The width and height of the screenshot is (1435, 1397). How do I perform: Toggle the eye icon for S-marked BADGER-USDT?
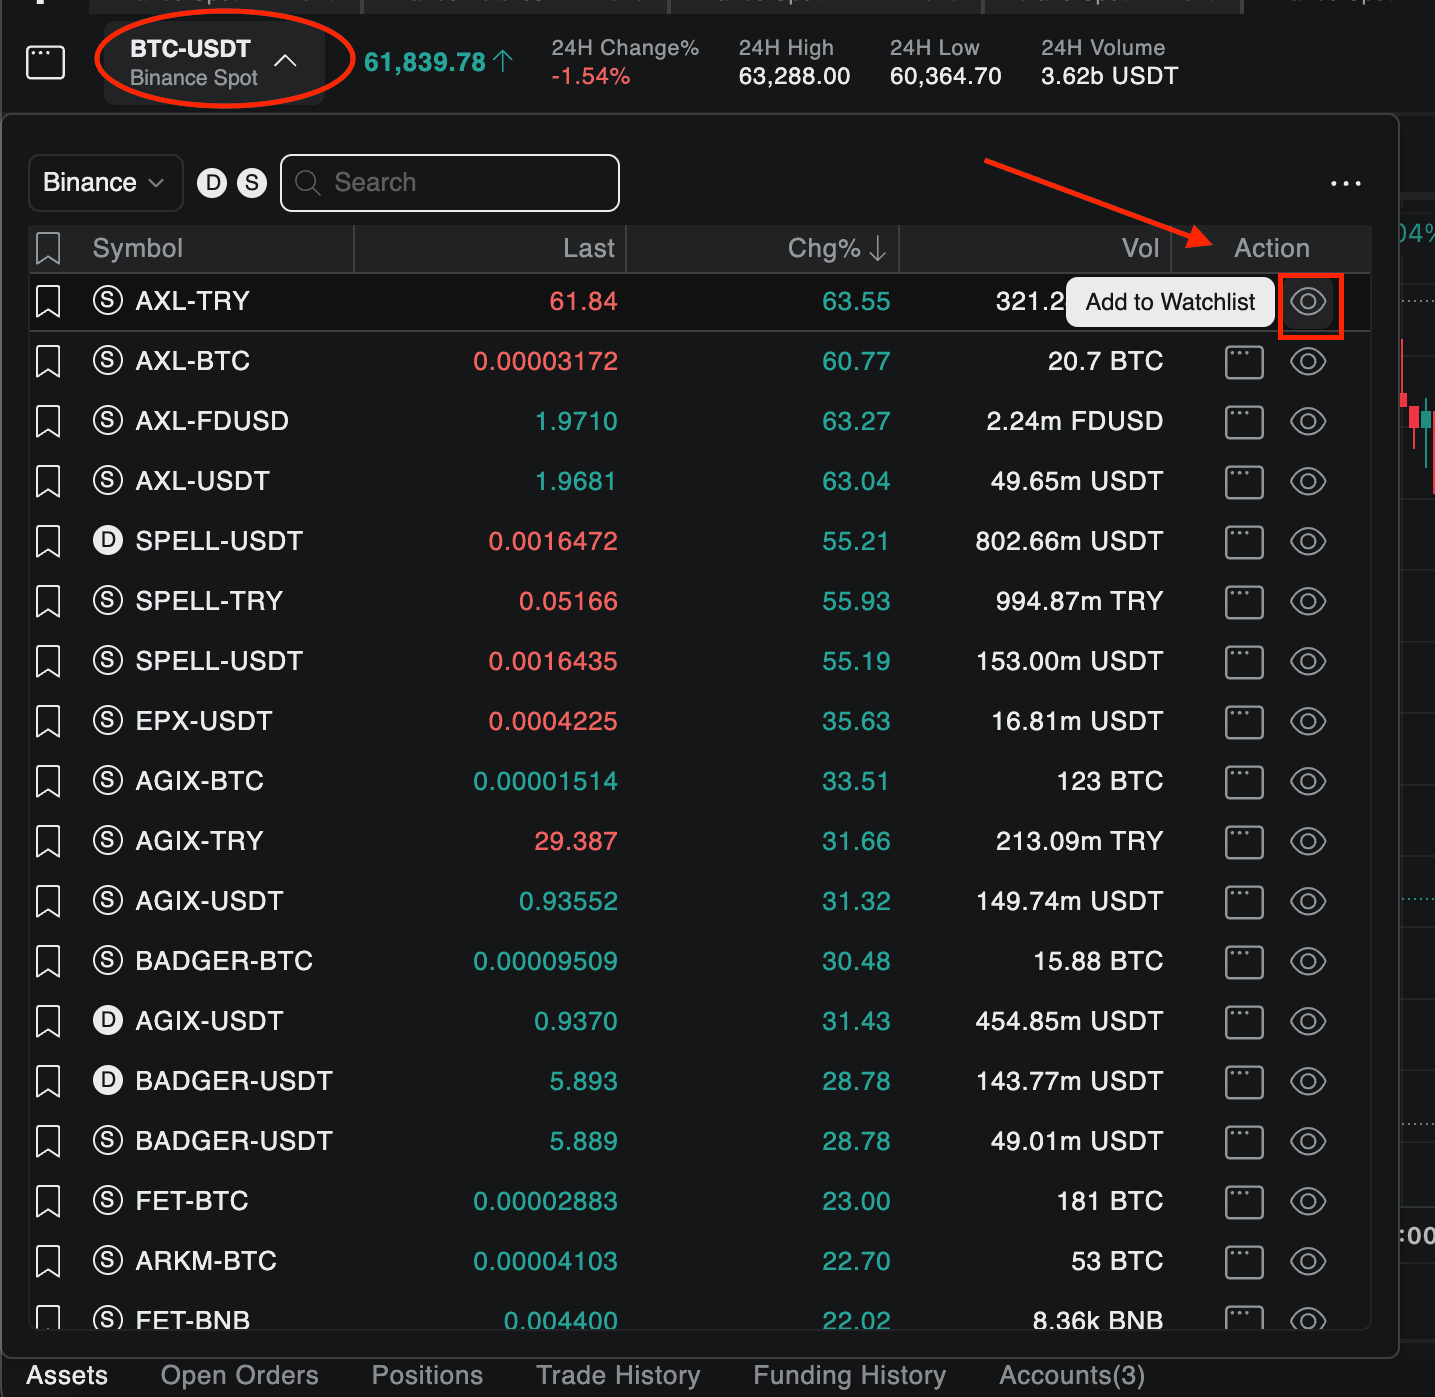(x=1308, y=1141)
